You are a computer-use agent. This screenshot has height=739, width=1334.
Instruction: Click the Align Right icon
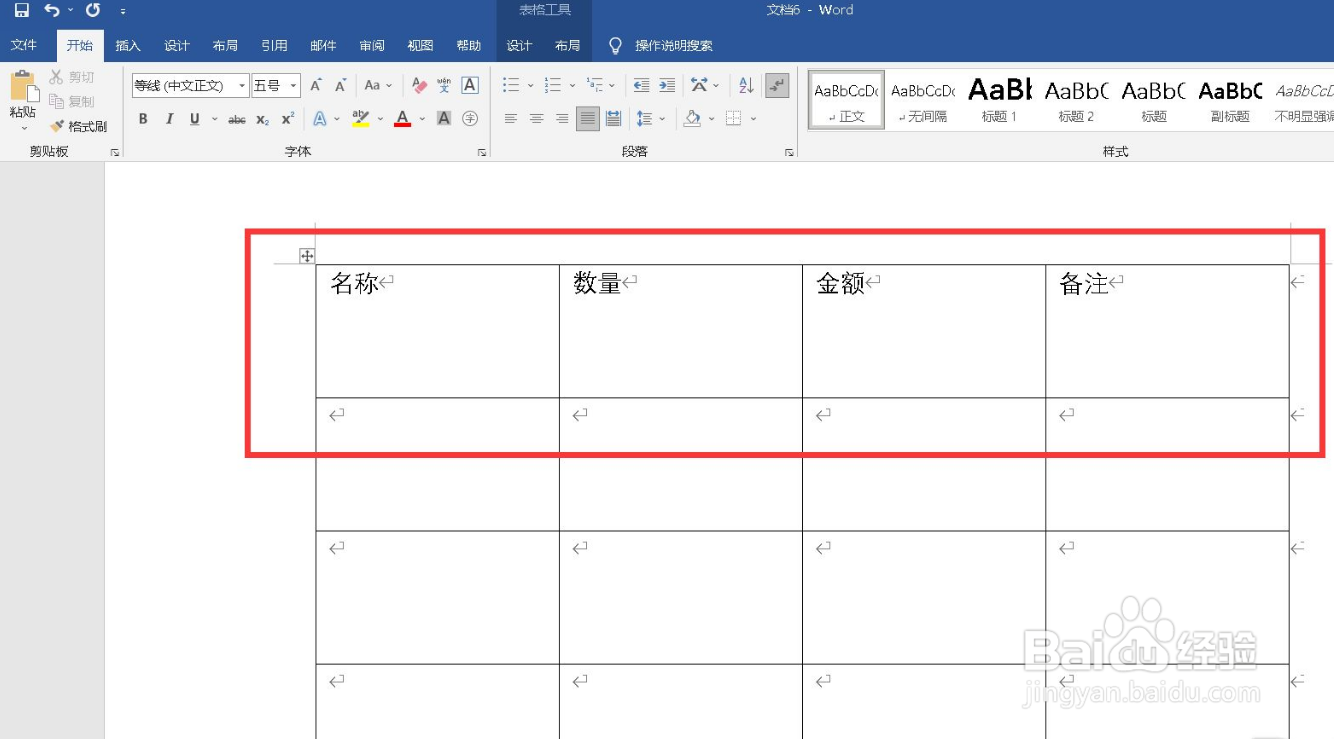pos(562,119)
